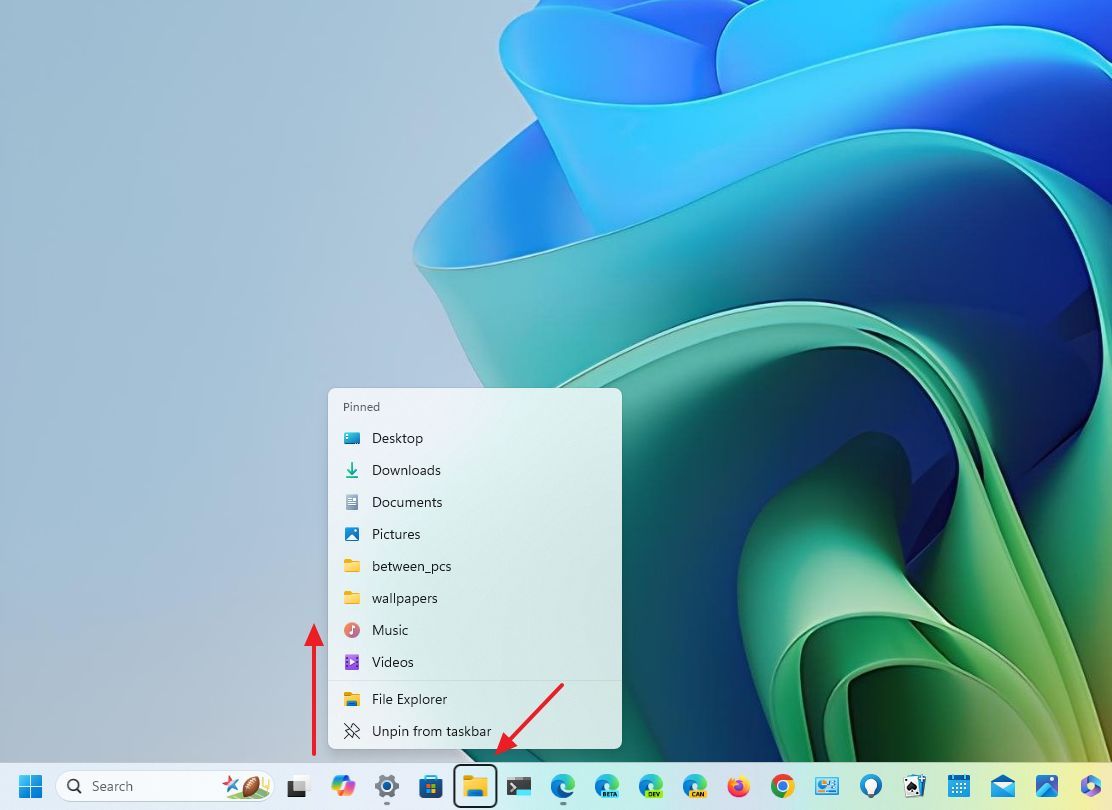Open the Settings app from the taskbar
The image size is (1112, 810).
click(x=387, y=786)
